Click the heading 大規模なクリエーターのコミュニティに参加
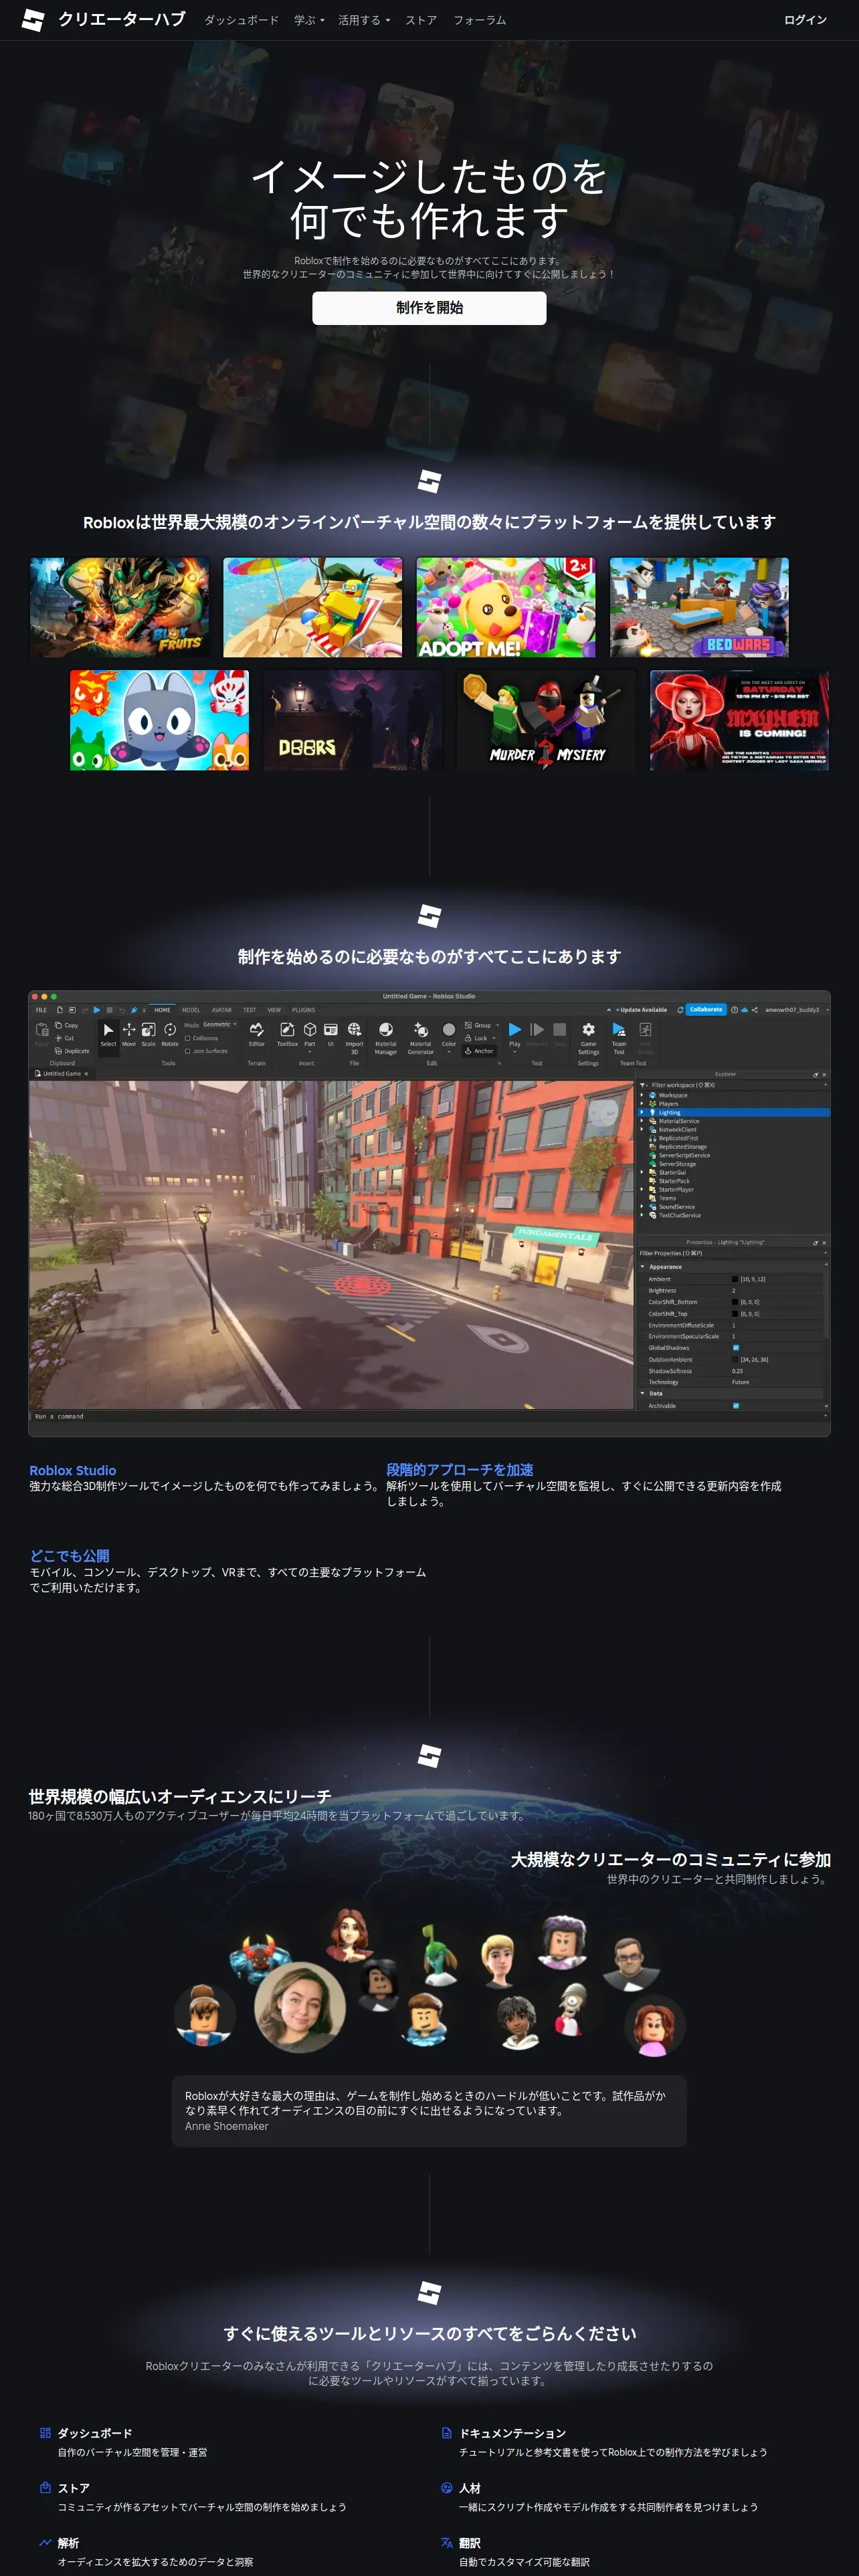The height and width of the screenshot is (2576, 859). (x=671, y=1859)
